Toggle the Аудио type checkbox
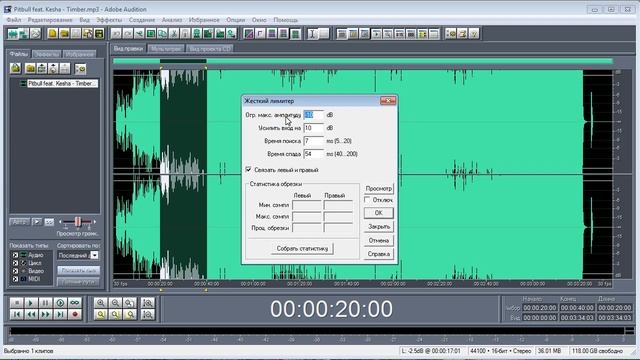Viewport: 640px width, 360px height. click(15, 255)
